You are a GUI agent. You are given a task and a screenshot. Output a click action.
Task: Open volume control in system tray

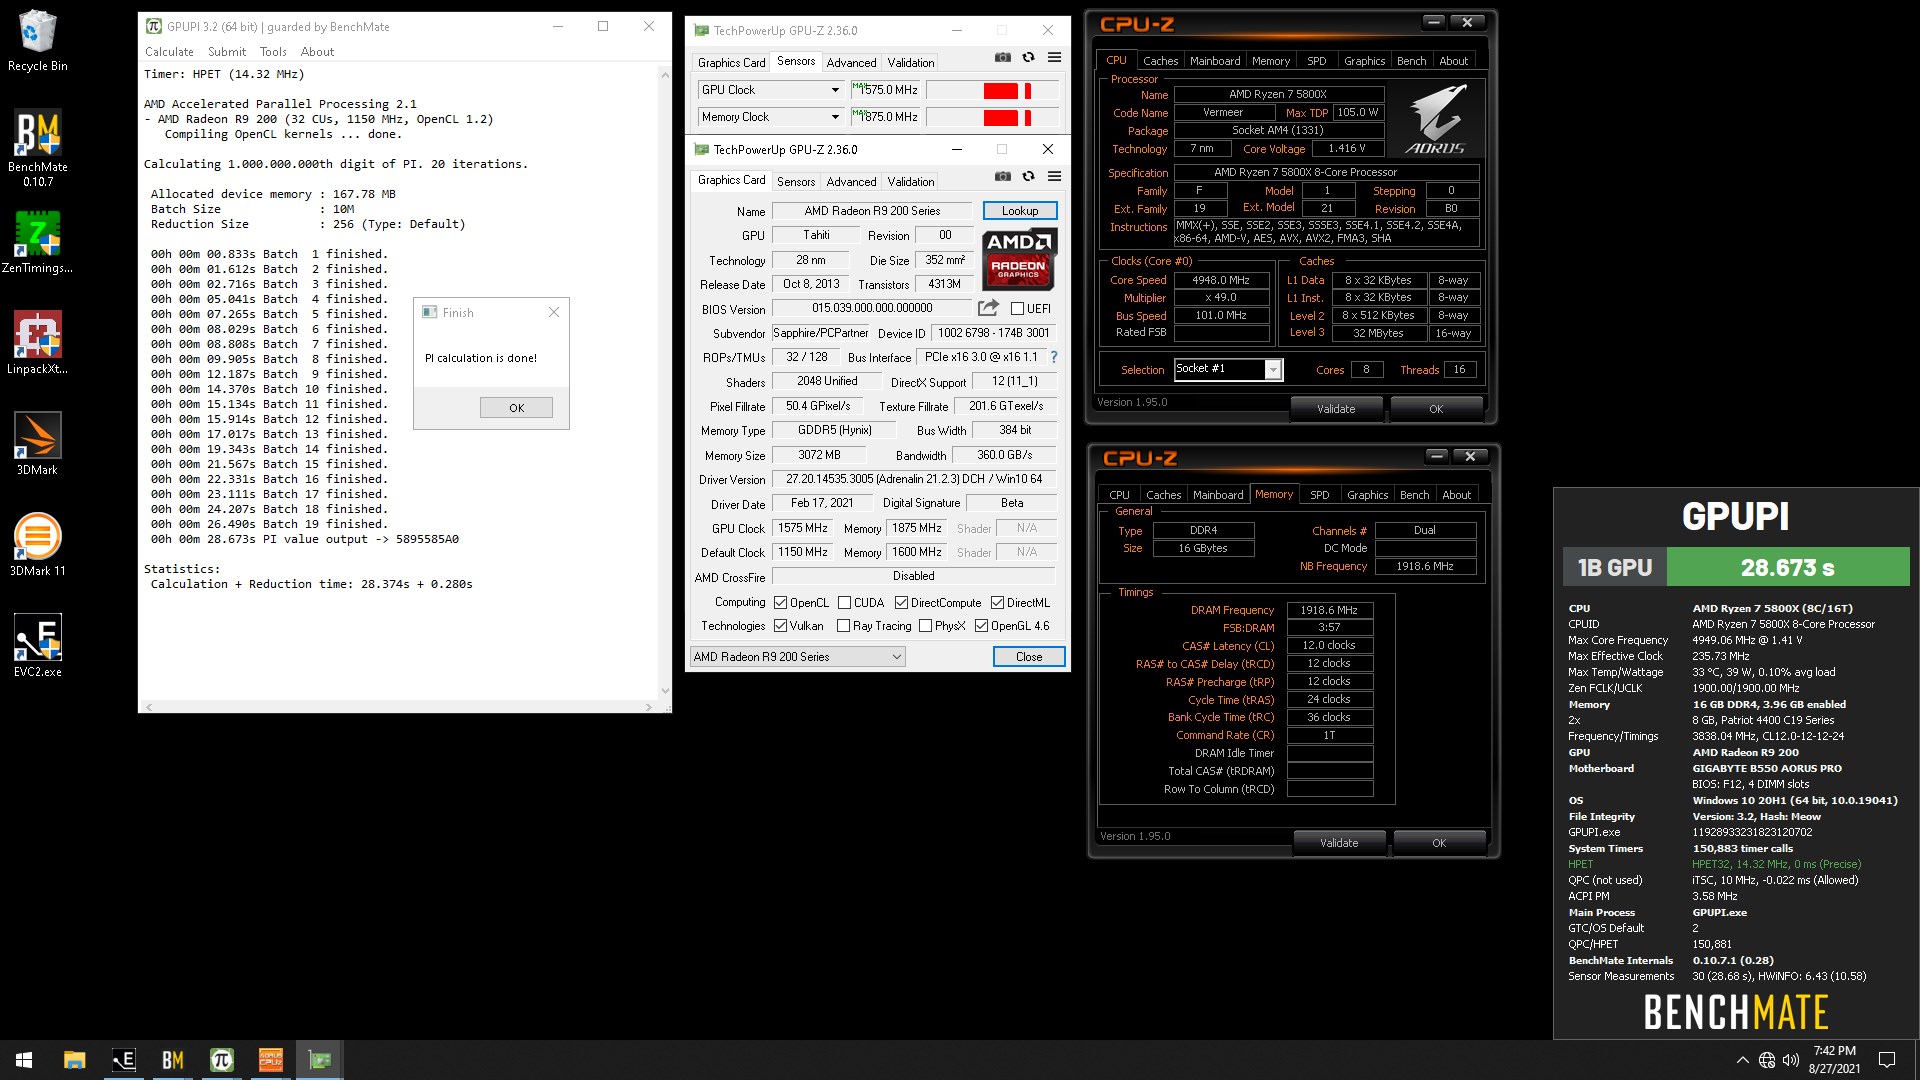(1791, 1060)
